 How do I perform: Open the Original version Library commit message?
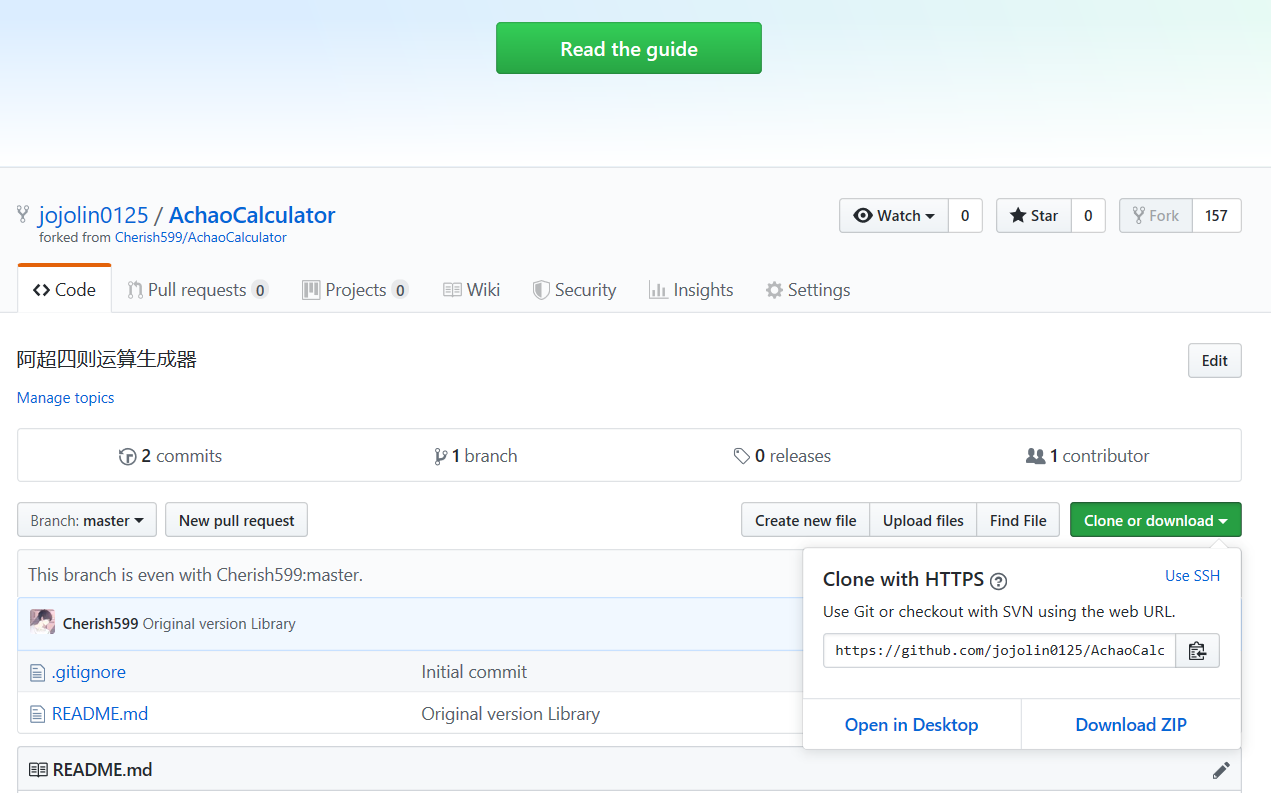(219, 624)
